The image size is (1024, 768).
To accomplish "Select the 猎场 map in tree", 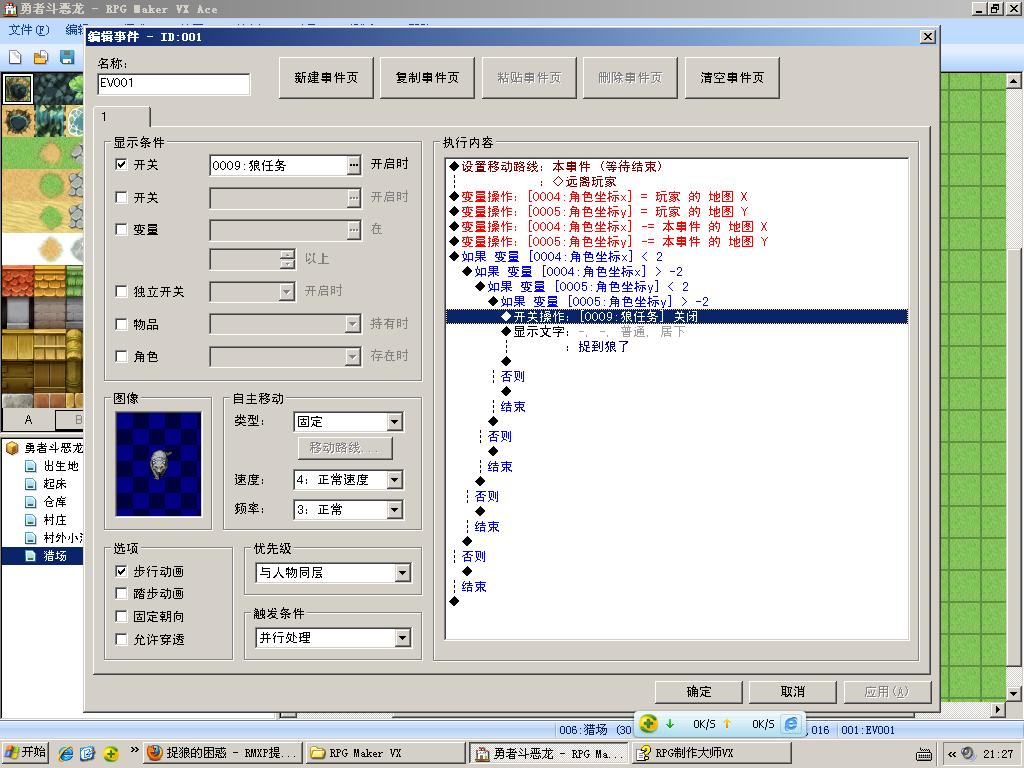I will click(55, 556).
